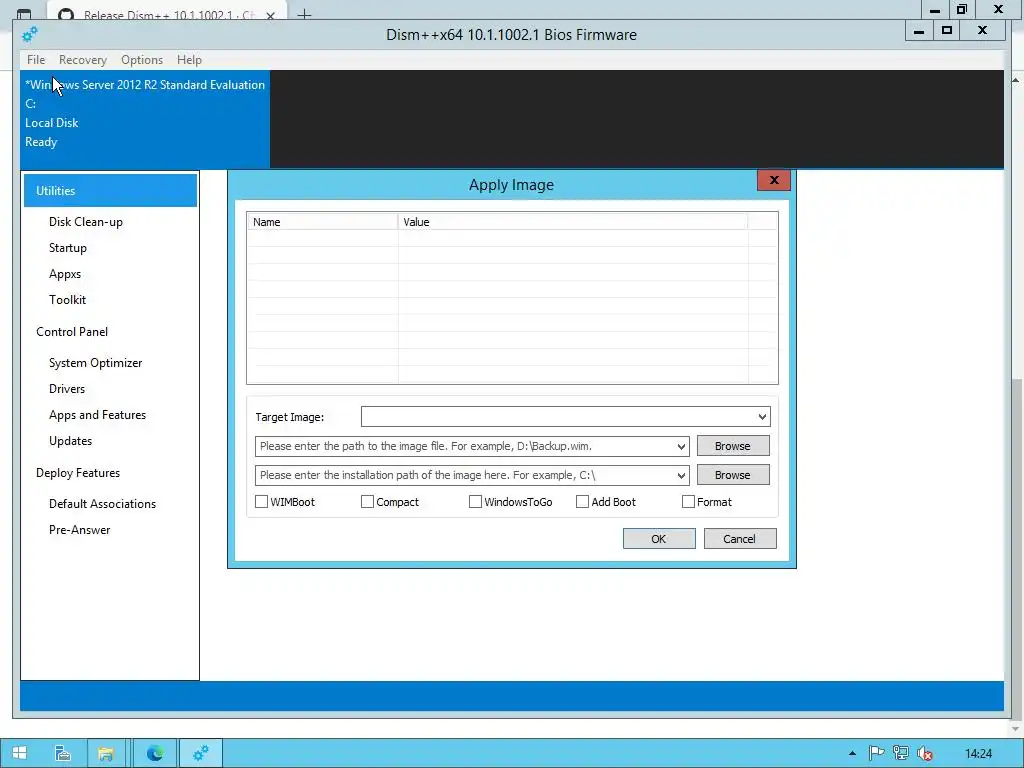Click the Dism++ gear icon in title bar
1024x768 pixels.
(29, 35)
